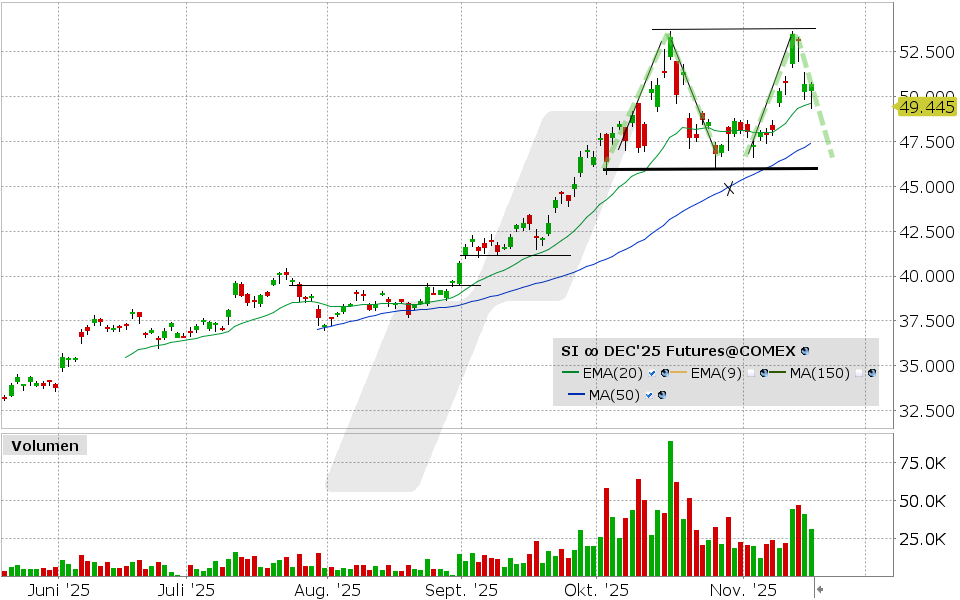Uncheck the MA(50) indicator
The height and width of the screenshot is (600, 960).
pos(648,394)
